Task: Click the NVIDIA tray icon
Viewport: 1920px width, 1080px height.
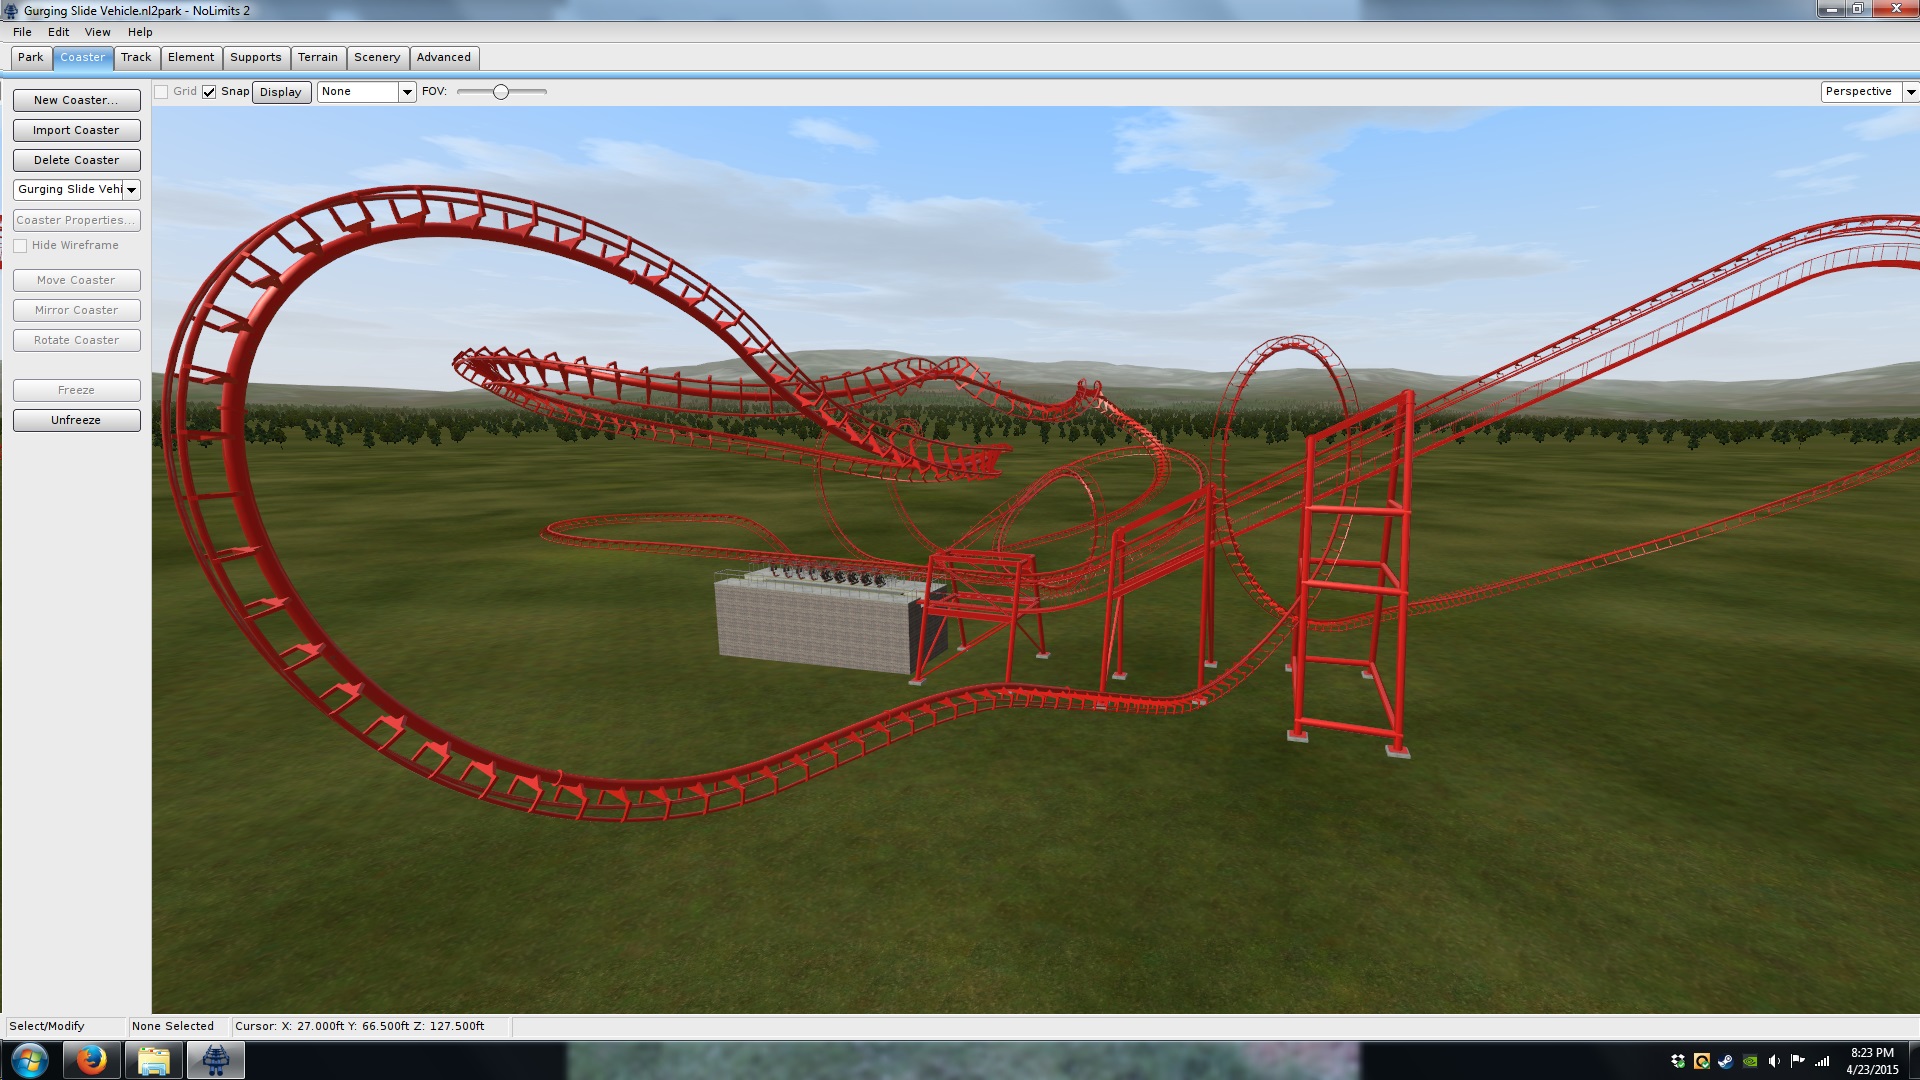Action: pos(1750,1061)
